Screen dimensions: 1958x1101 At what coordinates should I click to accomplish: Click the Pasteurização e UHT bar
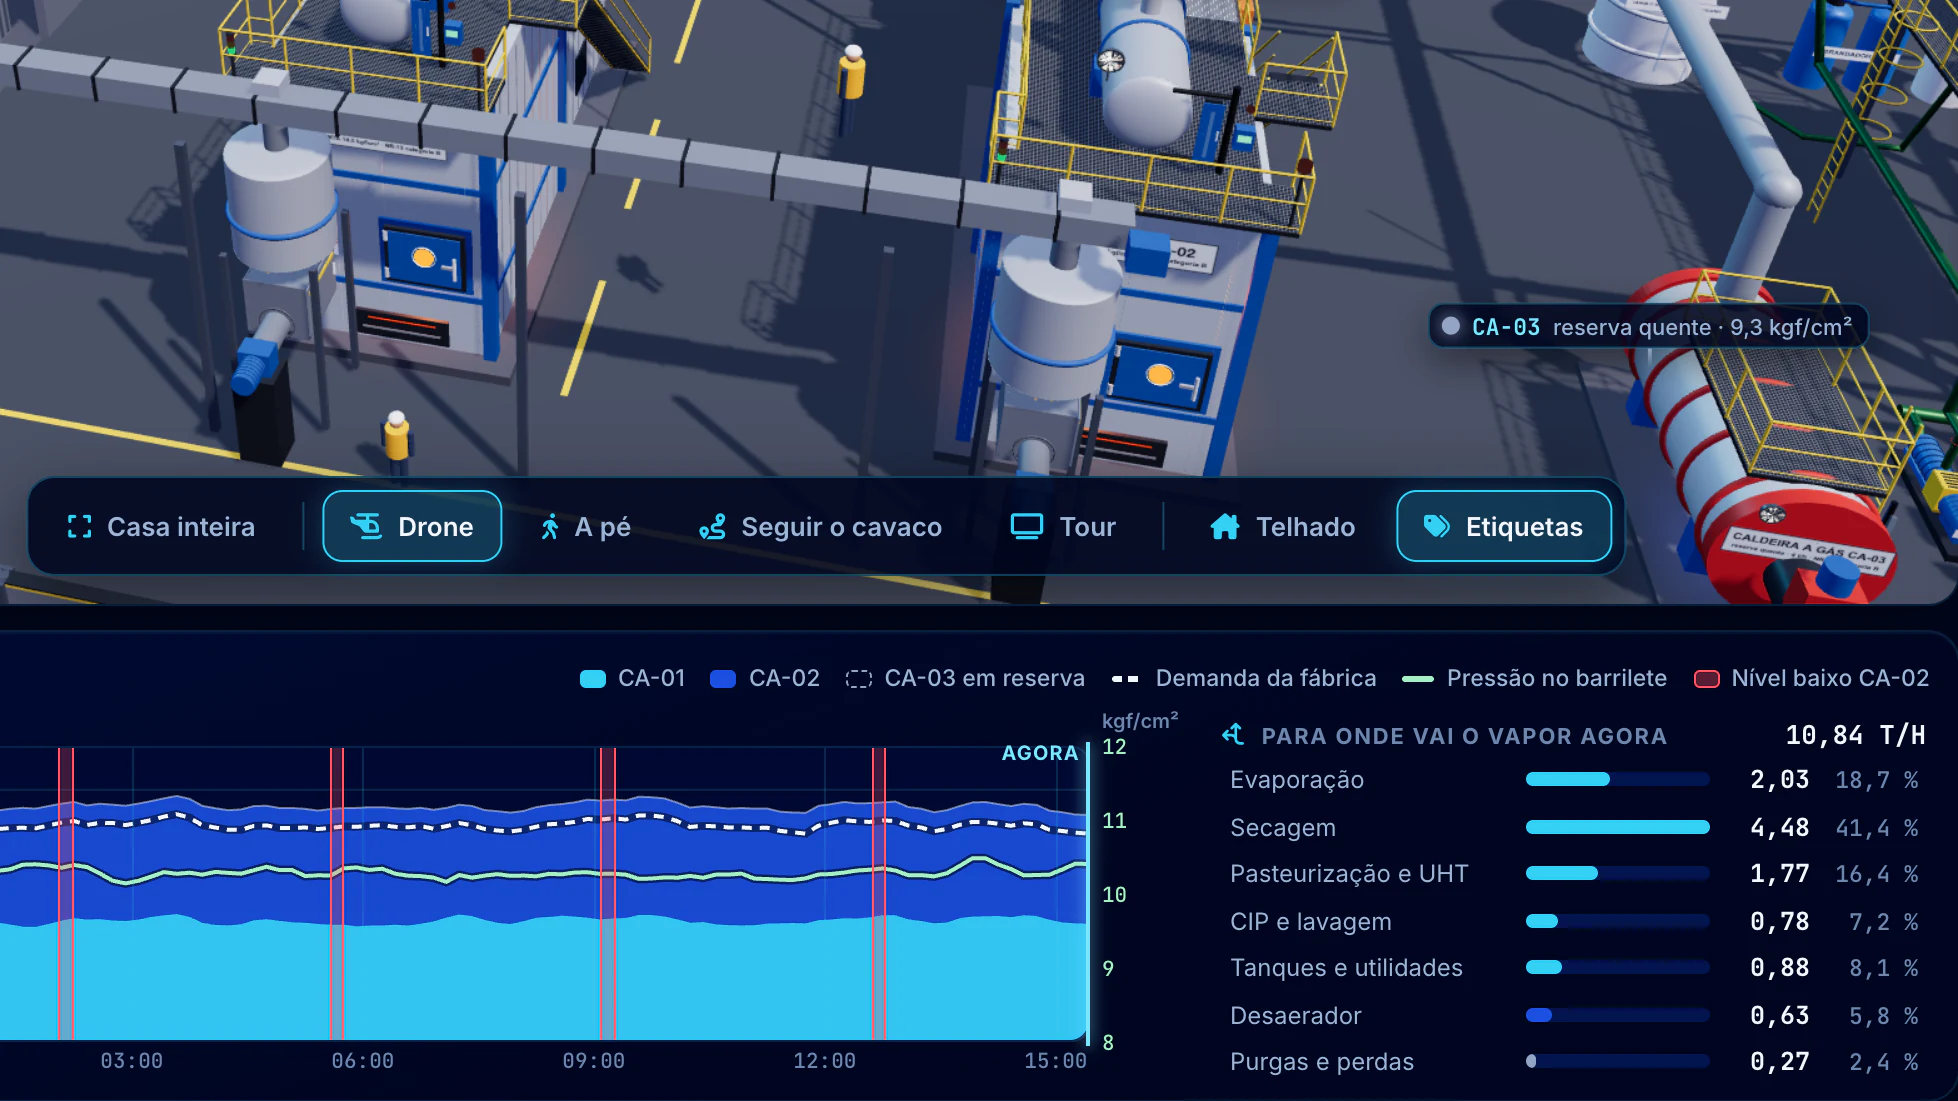click(1617, 873)
